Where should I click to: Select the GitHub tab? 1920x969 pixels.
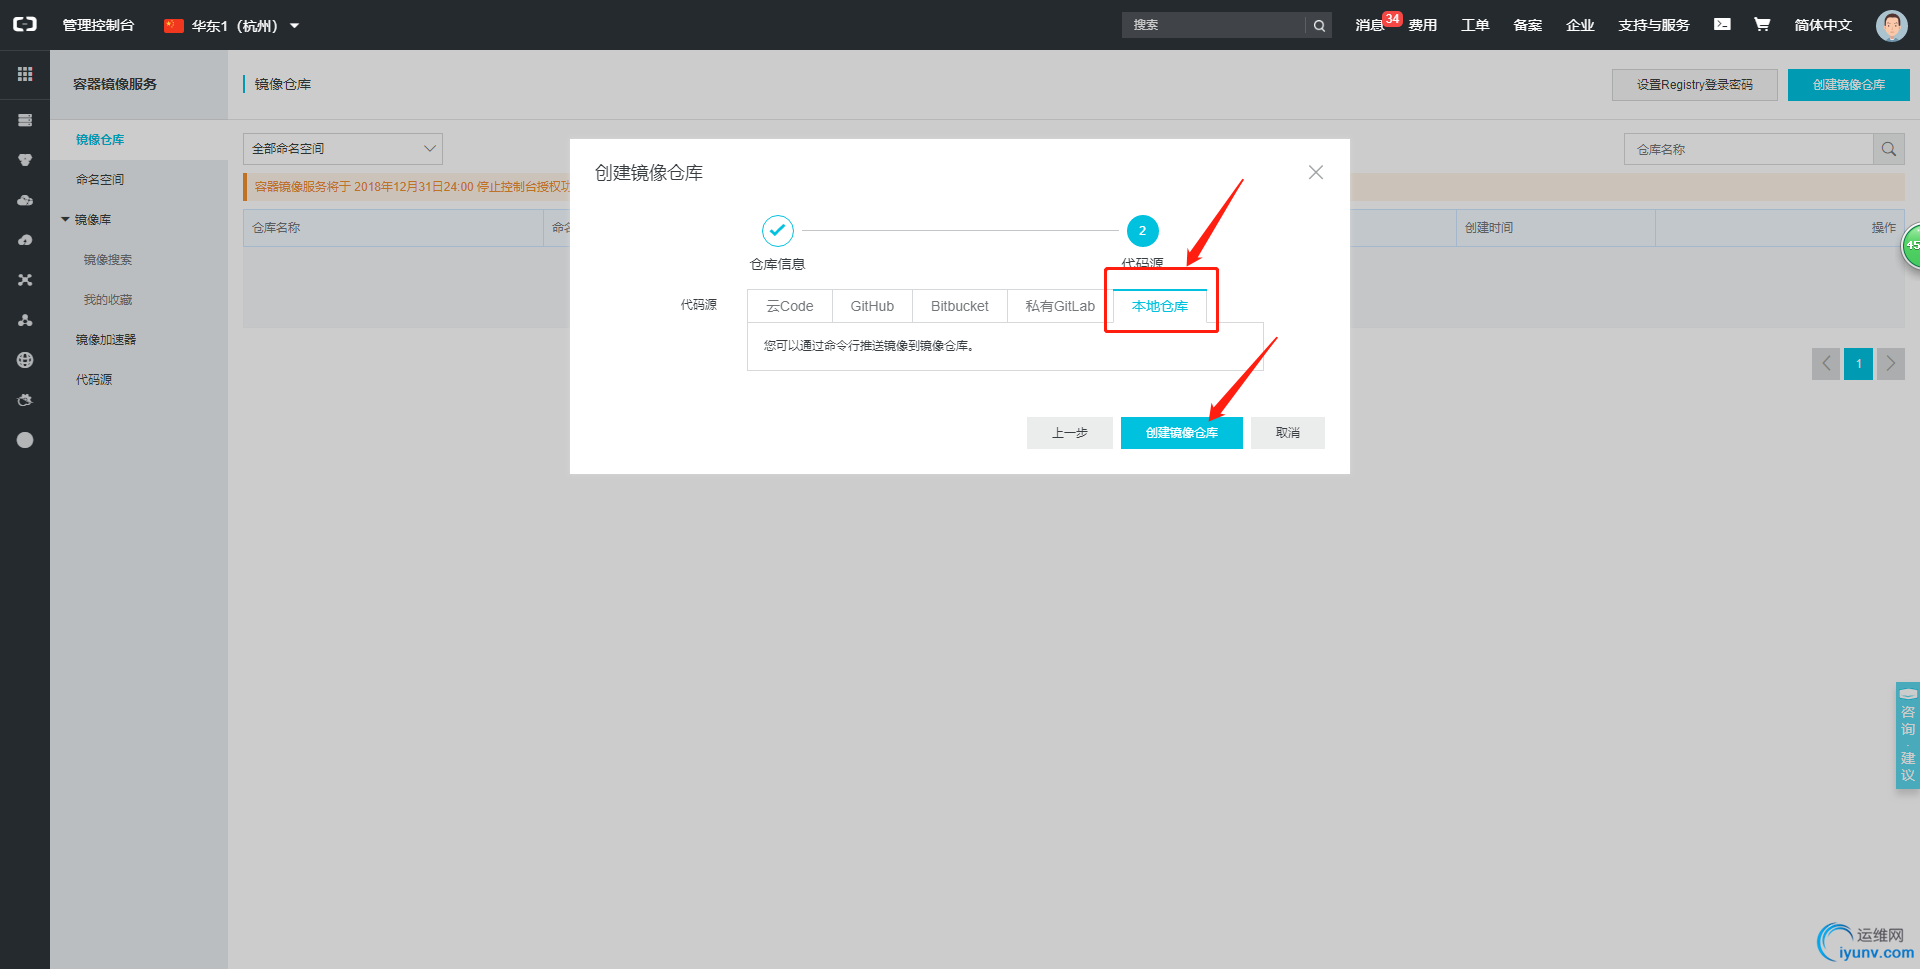(872, 306)
